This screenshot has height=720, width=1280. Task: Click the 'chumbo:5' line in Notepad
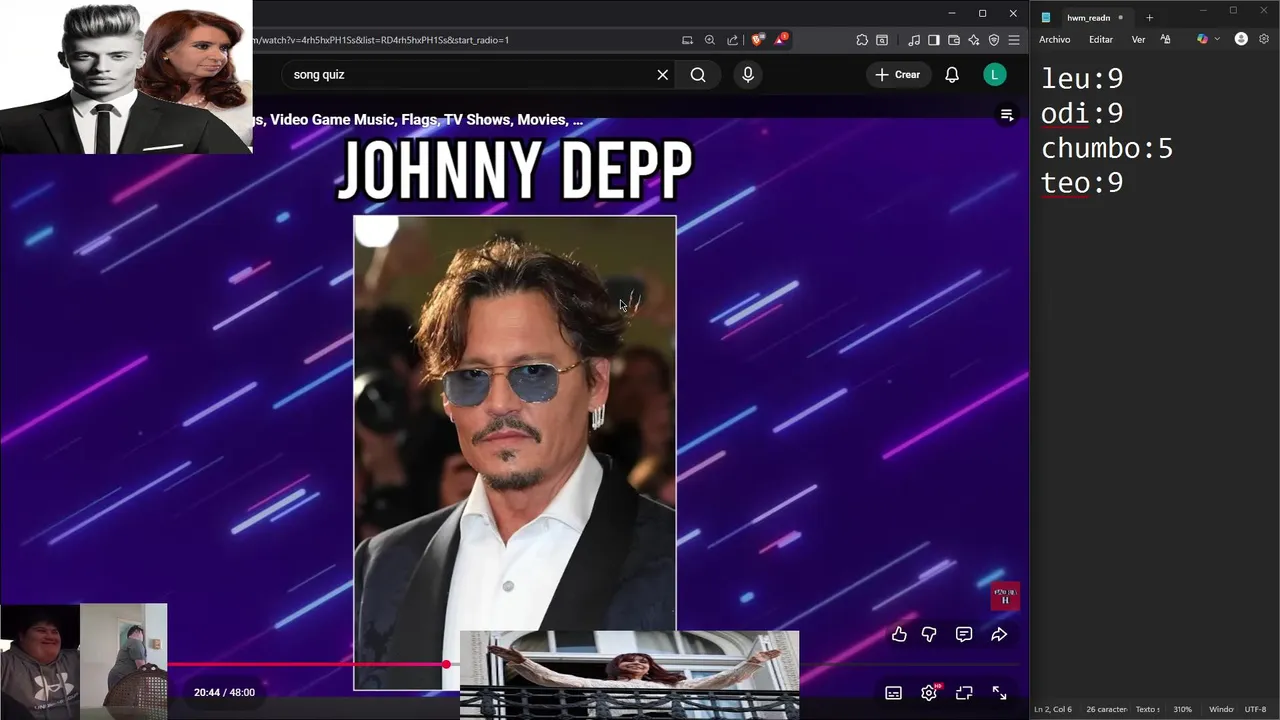point(1107,148)
